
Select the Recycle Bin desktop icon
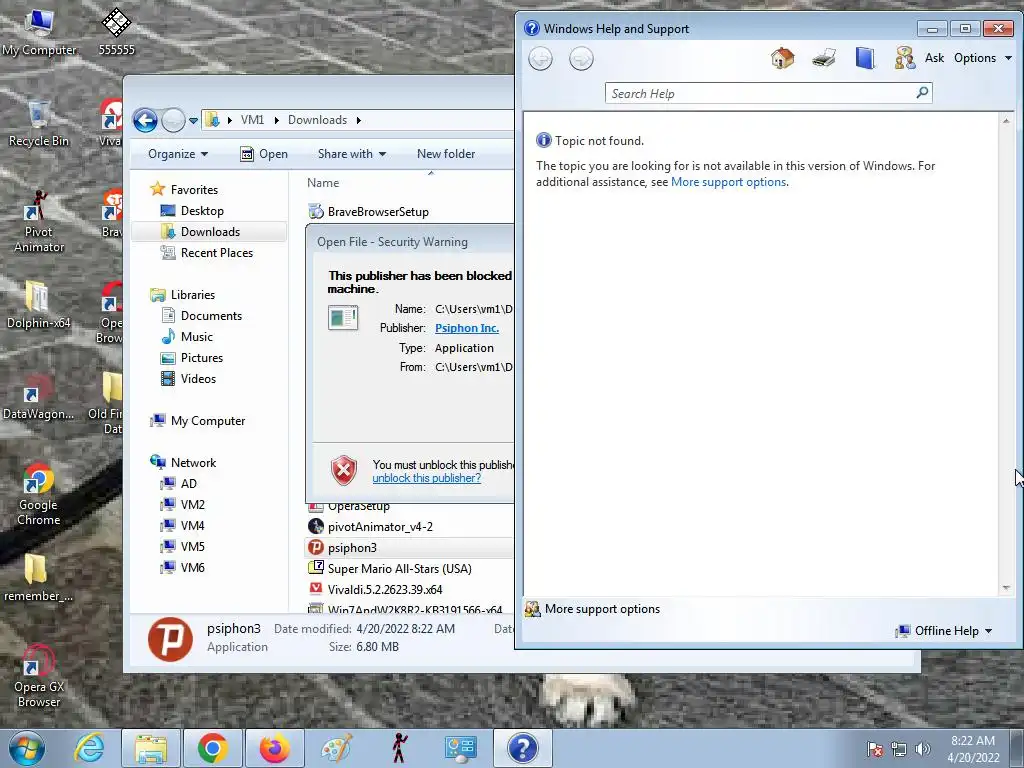tap(39, 123)
